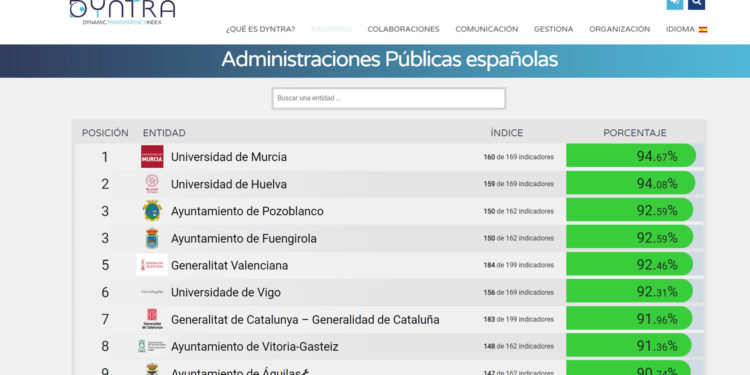Click the Administraciones Públicas españolas heading
Image resolution: width=750 pixels, height=375 pixels.
pyautogui.click(x=389, y=60)
